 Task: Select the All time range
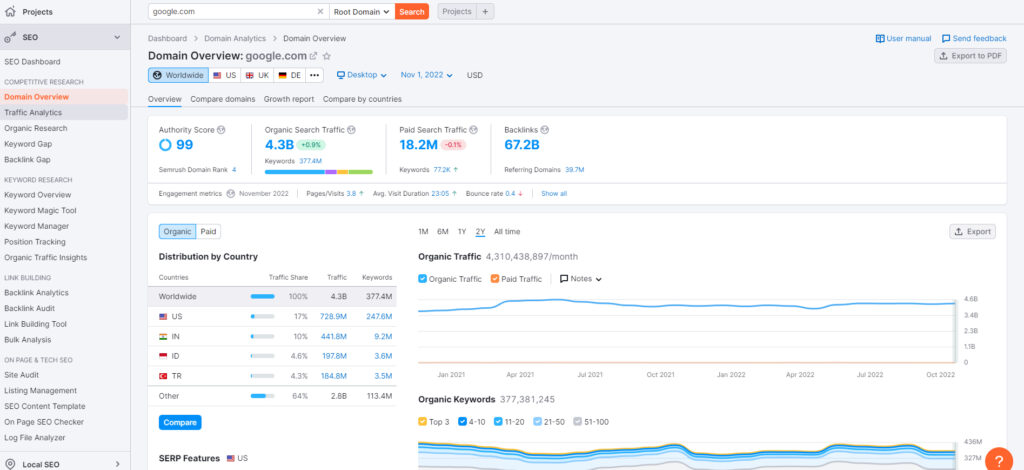(x=507, y=232)
